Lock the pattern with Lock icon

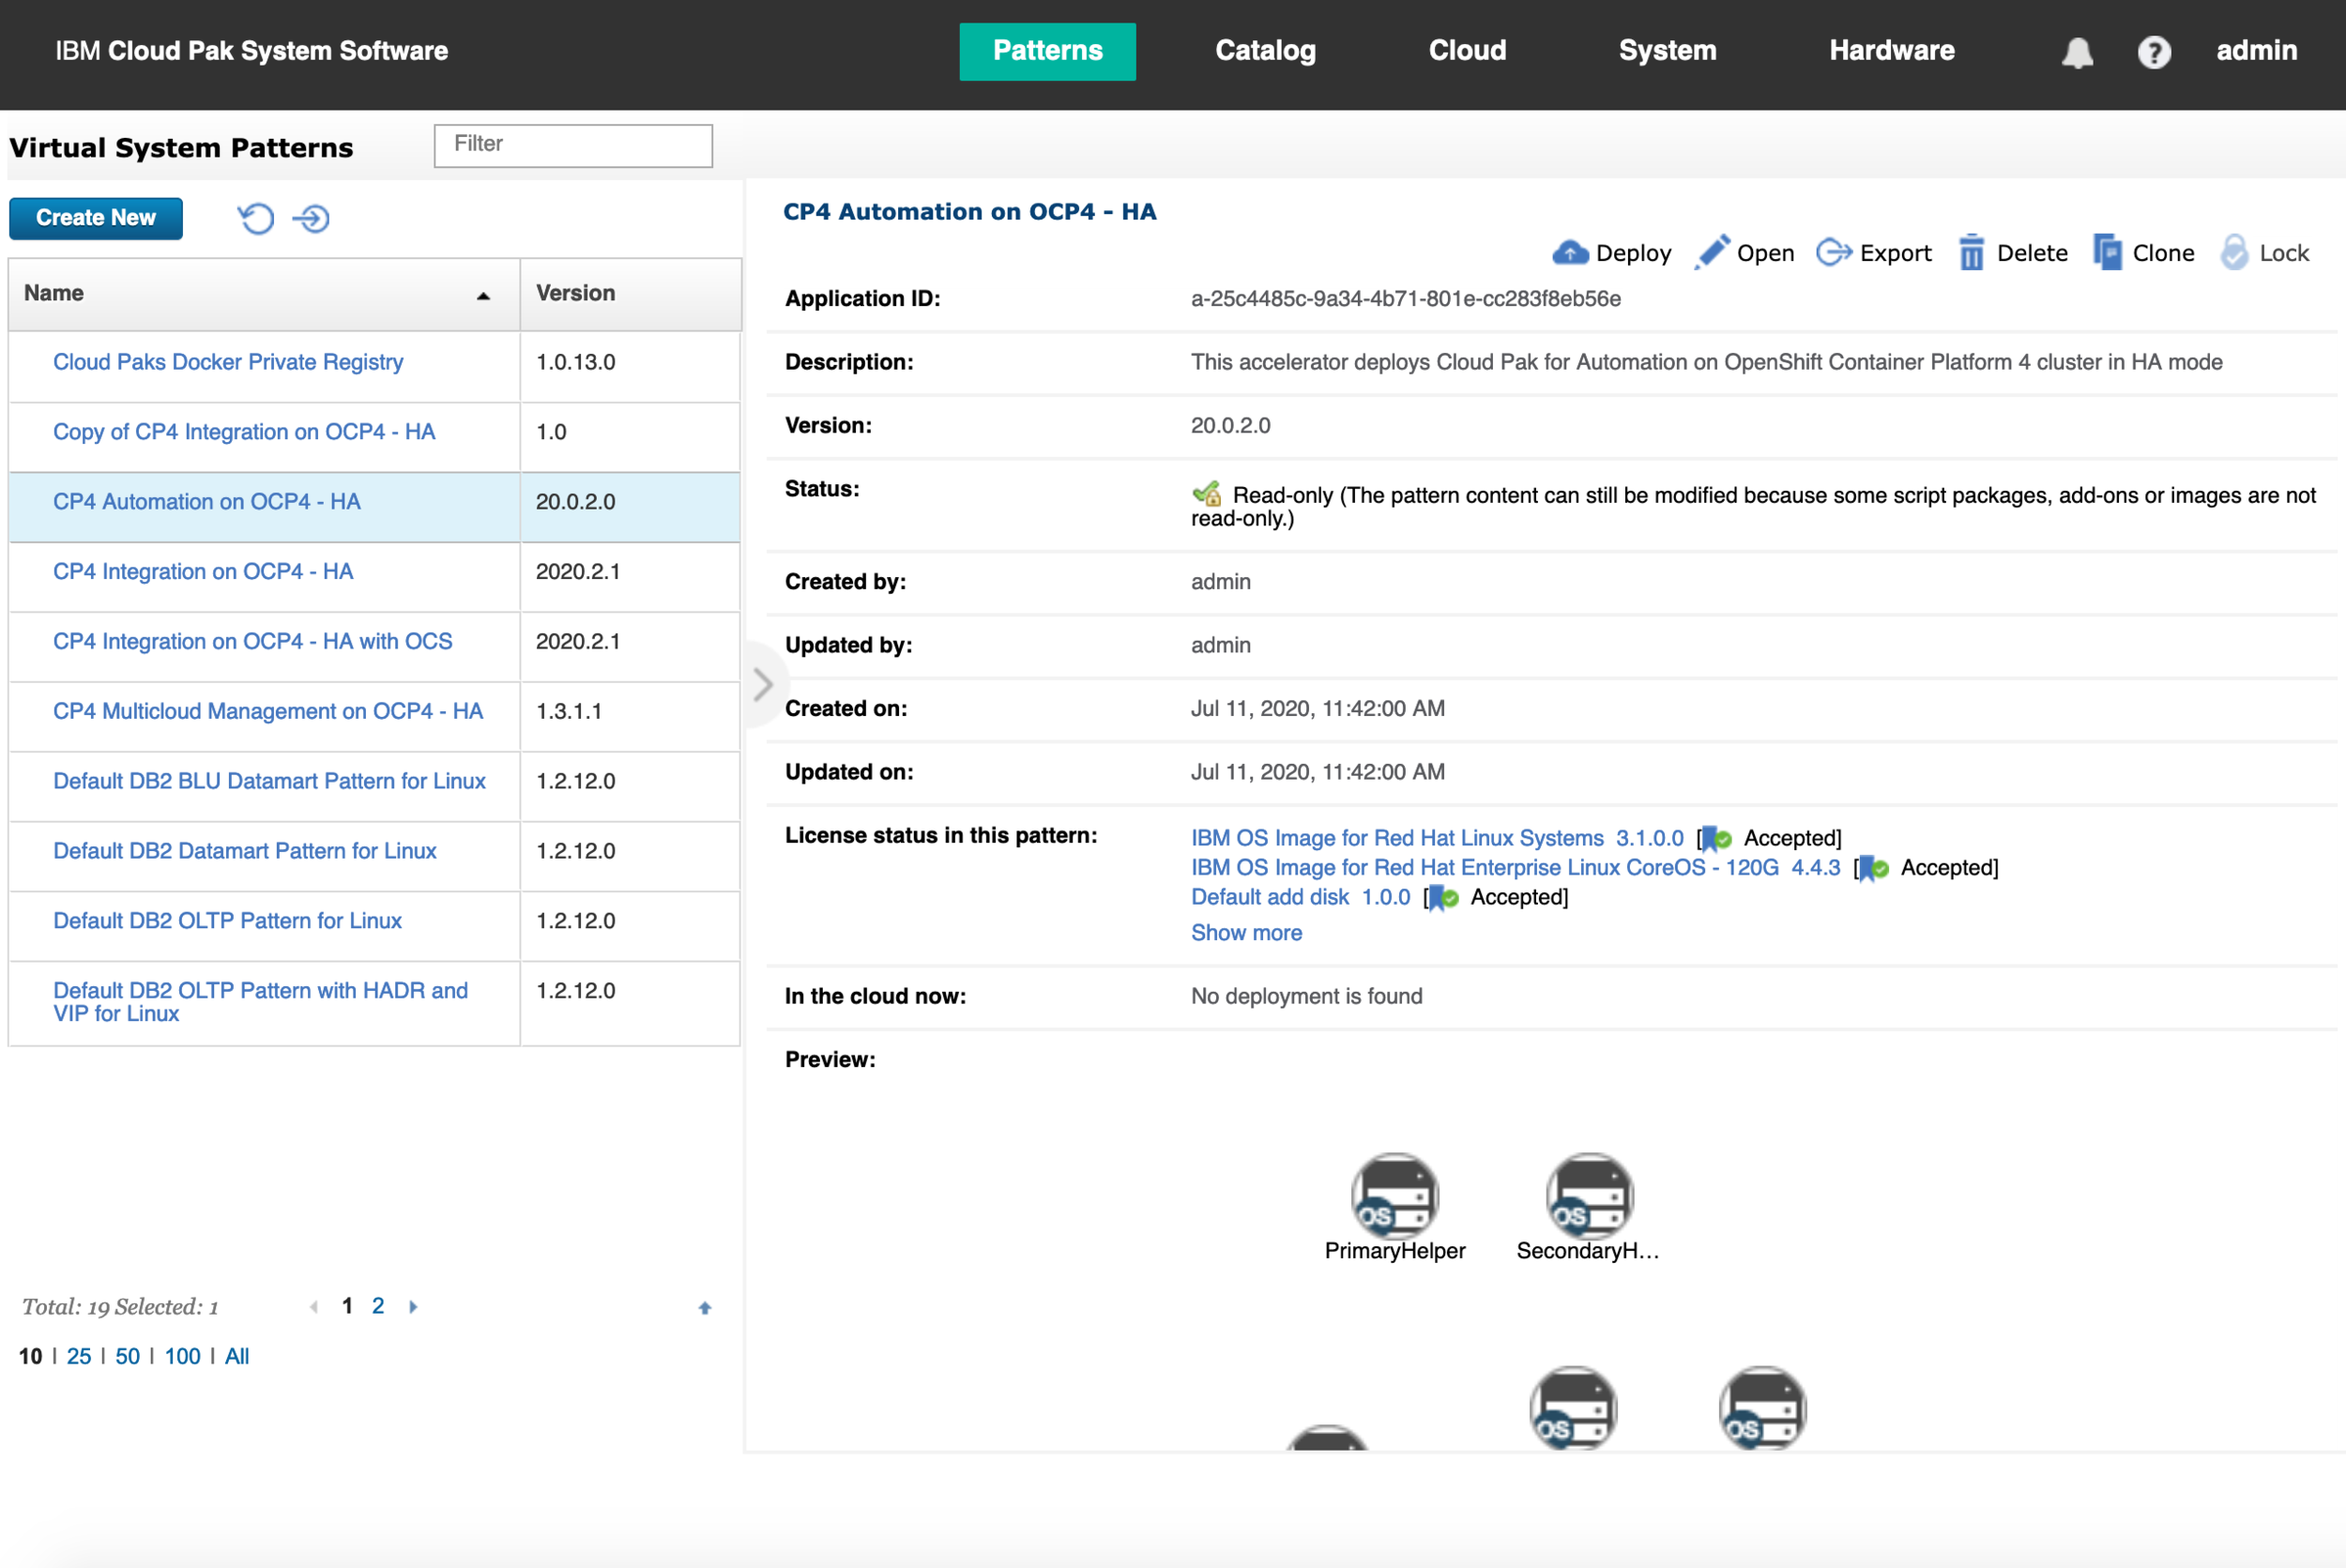(x=2234, y=253)
